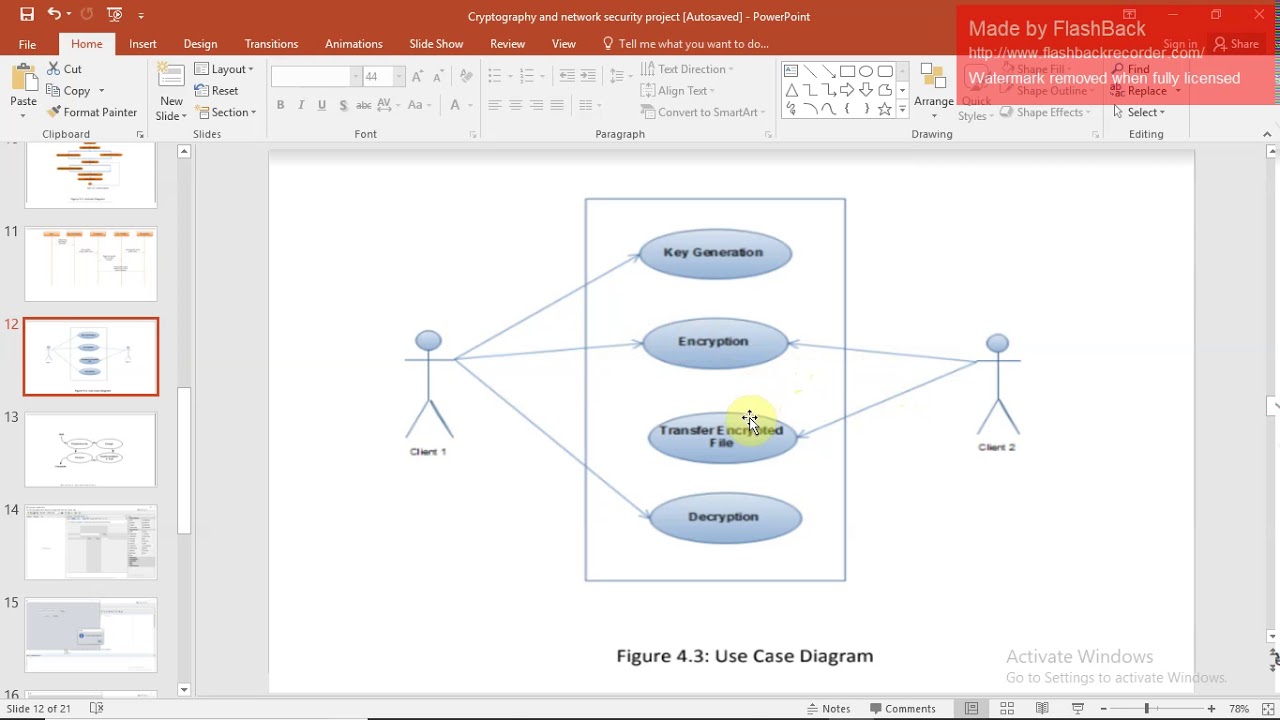
Task: Find text with the magnifier Find button
Action: [x=1132, y=69]
